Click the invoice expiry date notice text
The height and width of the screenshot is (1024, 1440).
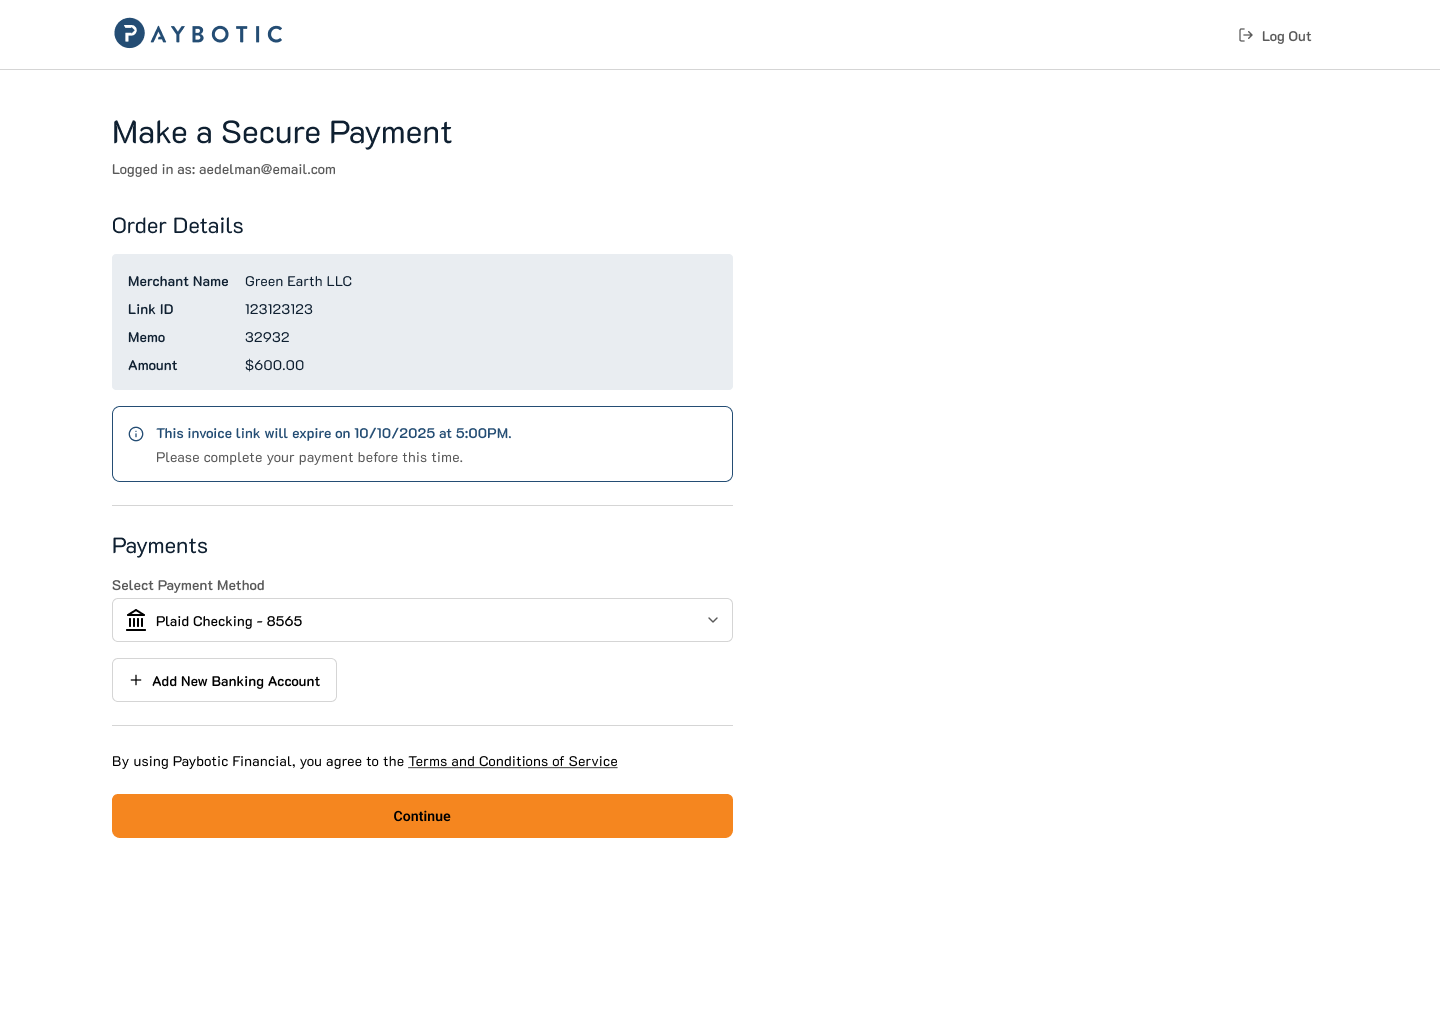(334, 433)
